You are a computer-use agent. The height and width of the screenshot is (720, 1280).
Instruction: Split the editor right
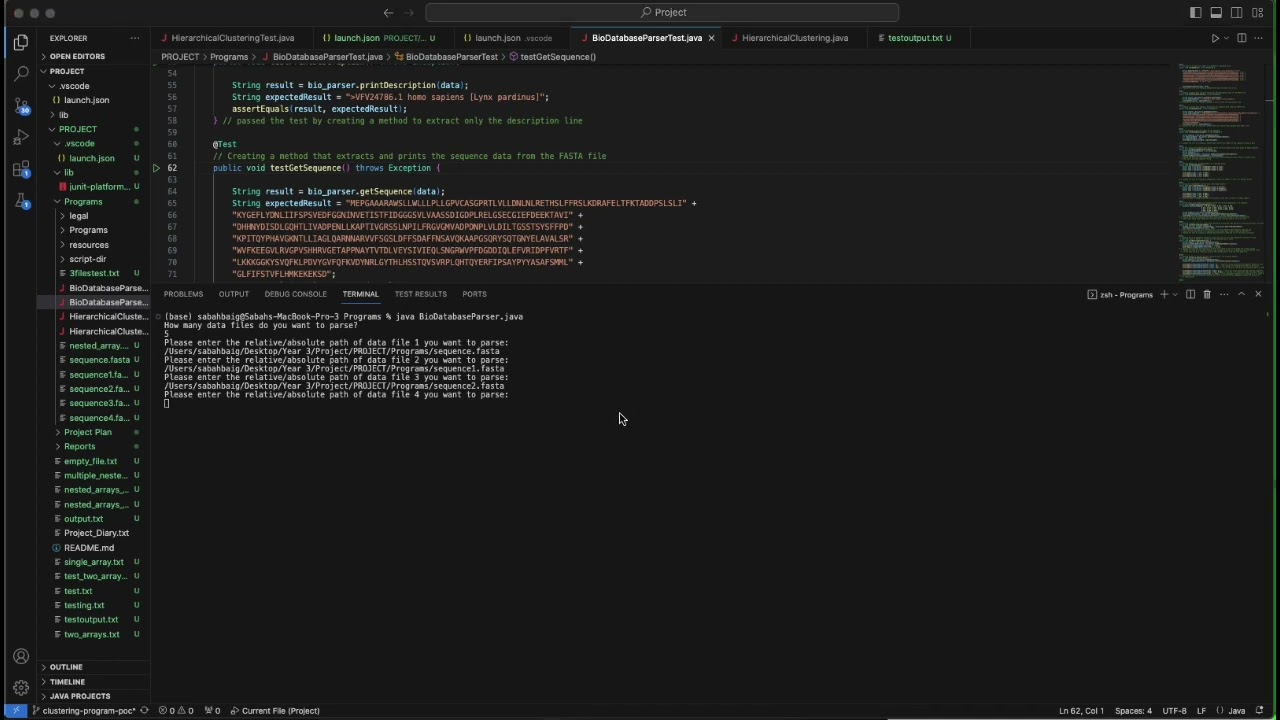point(1242,38)
